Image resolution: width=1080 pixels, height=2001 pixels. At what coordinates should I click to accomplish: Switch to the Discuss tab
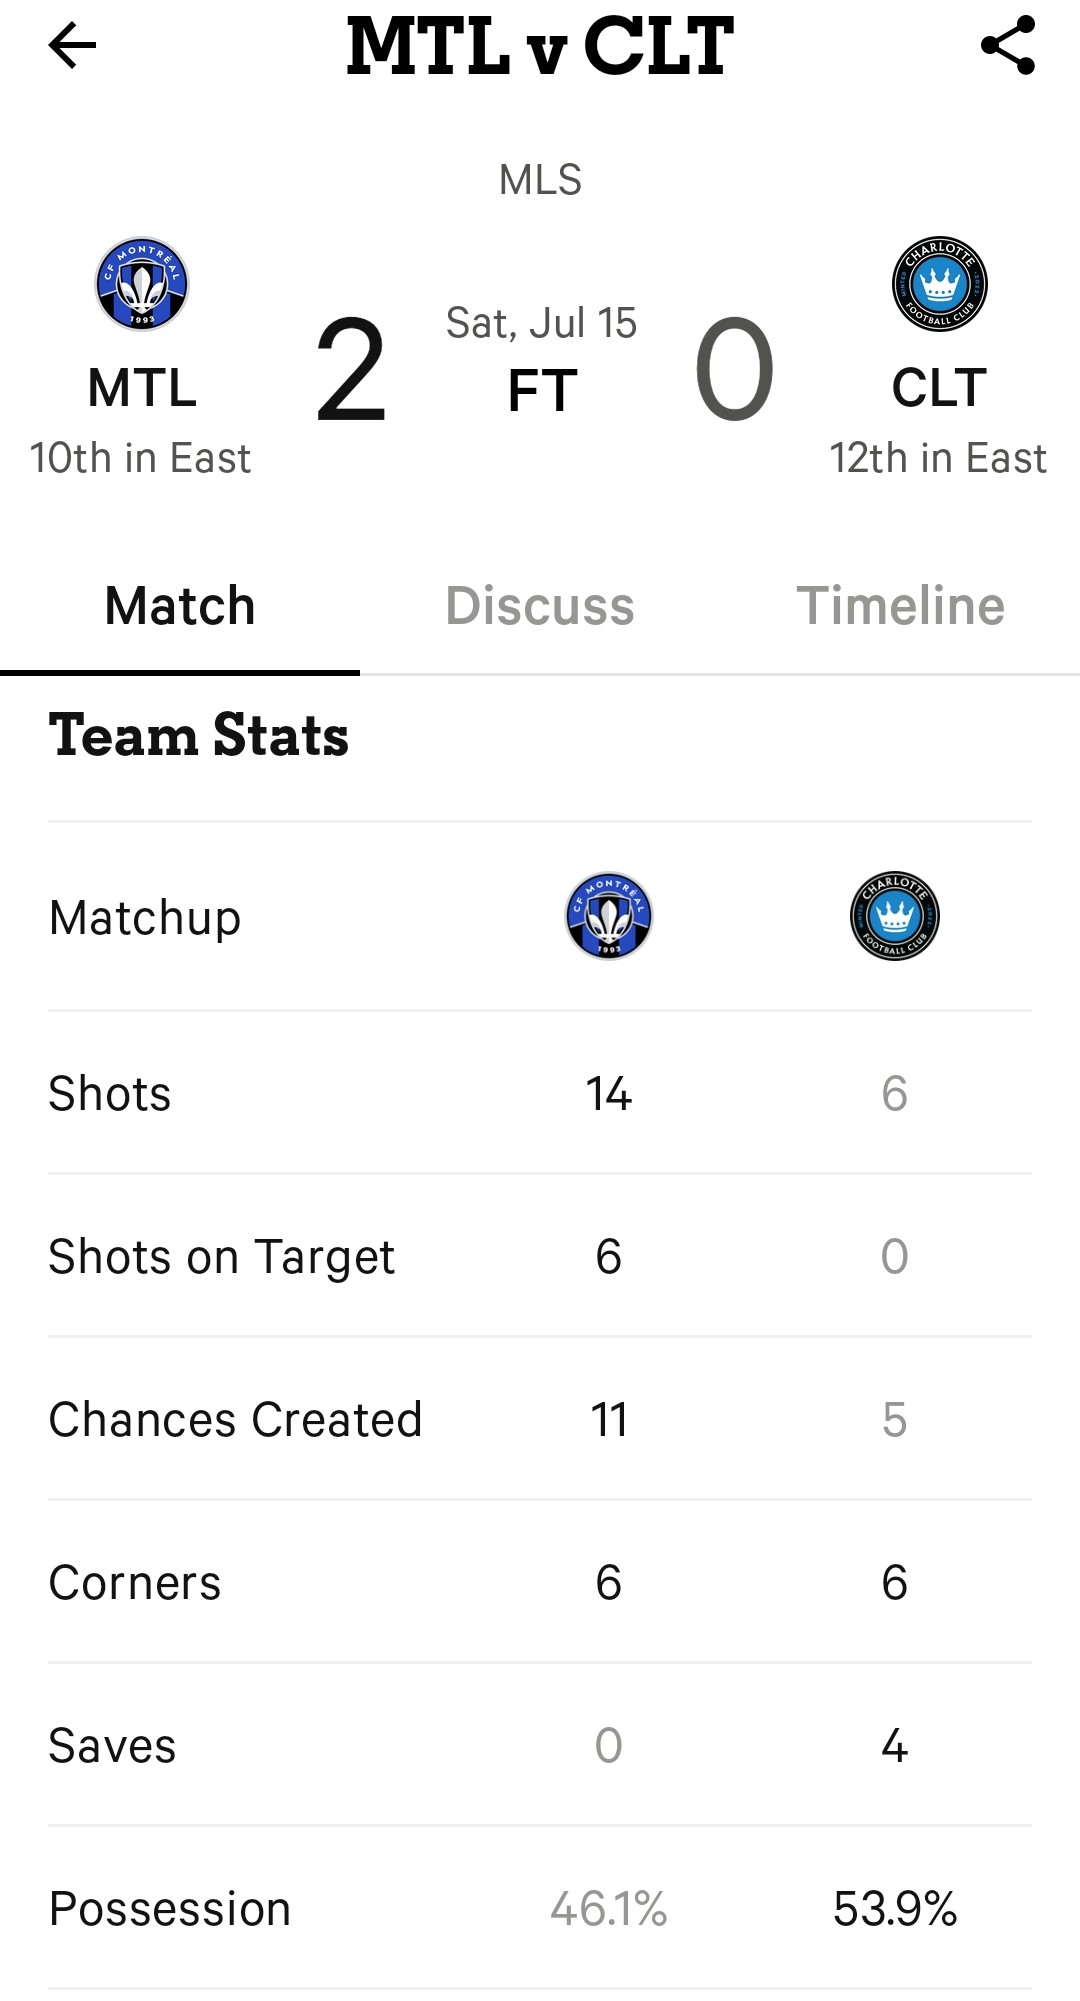(x=540, y=606)
